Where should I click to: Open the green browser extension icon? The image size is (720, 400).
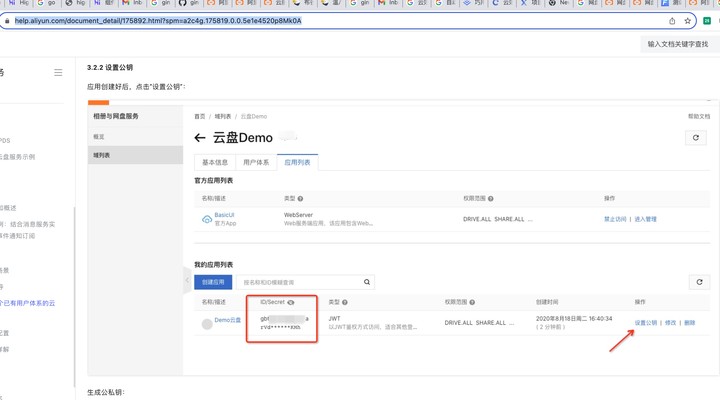707,21
